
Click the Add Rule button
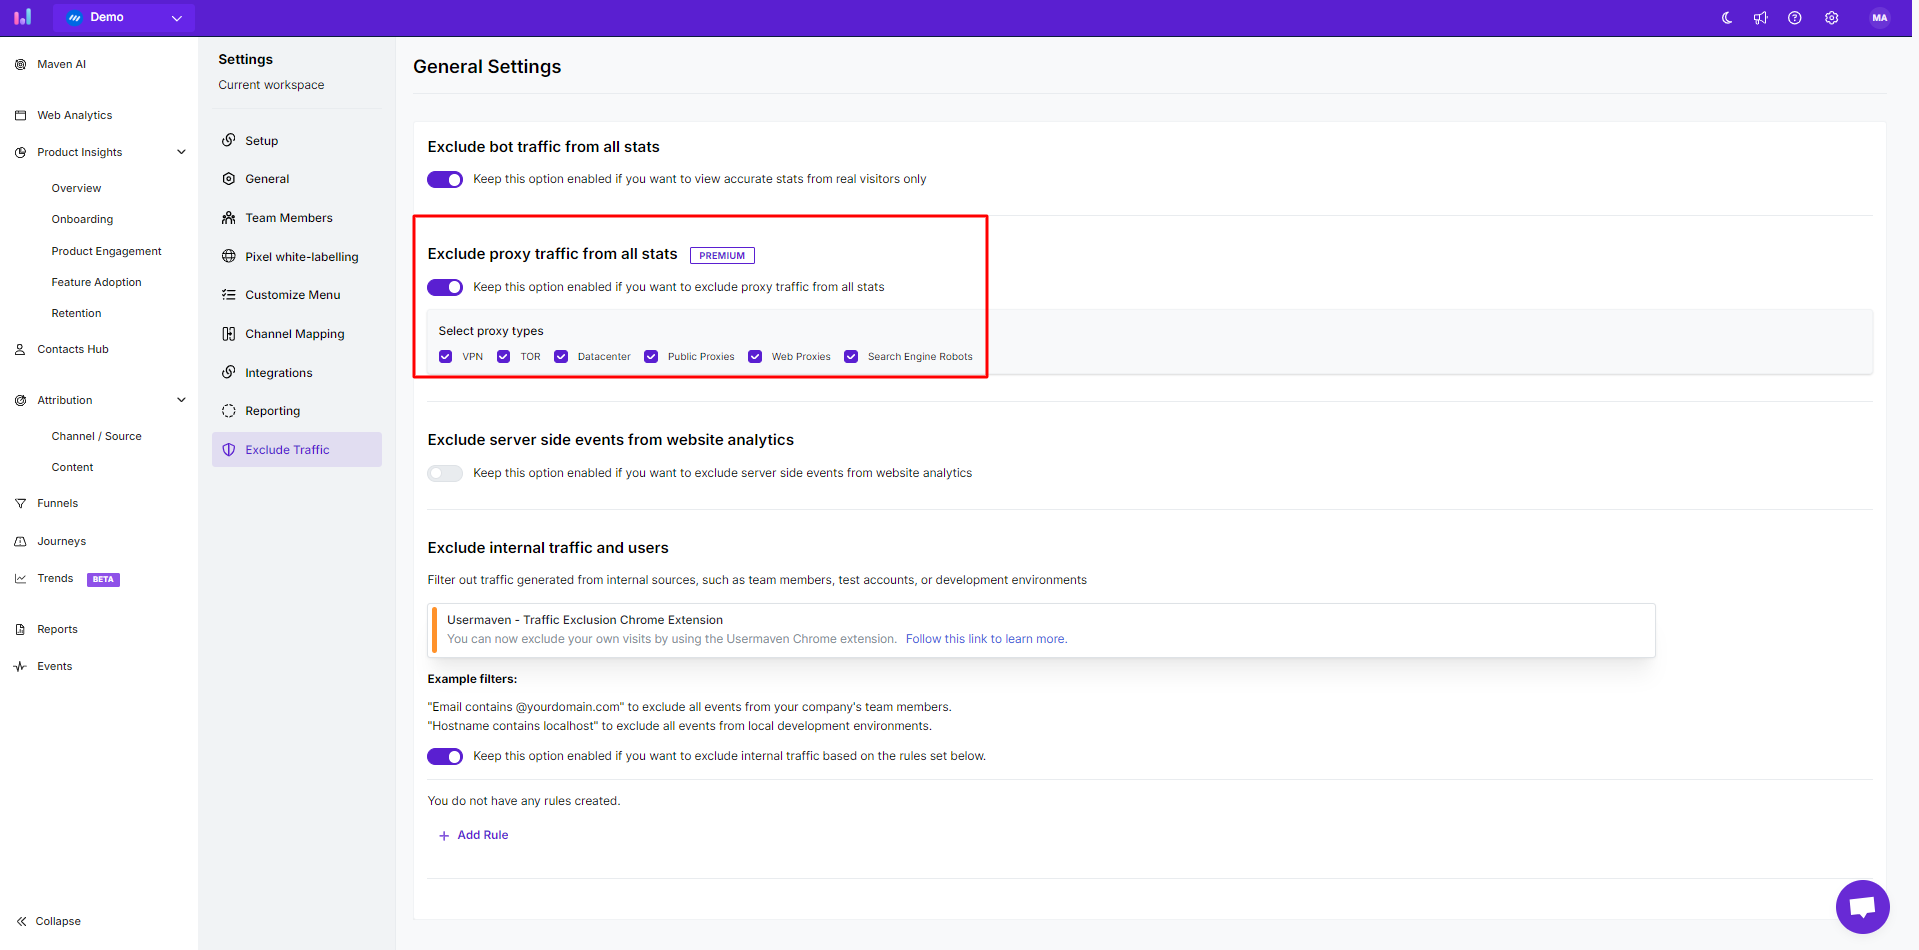click(x=473, y=835)
